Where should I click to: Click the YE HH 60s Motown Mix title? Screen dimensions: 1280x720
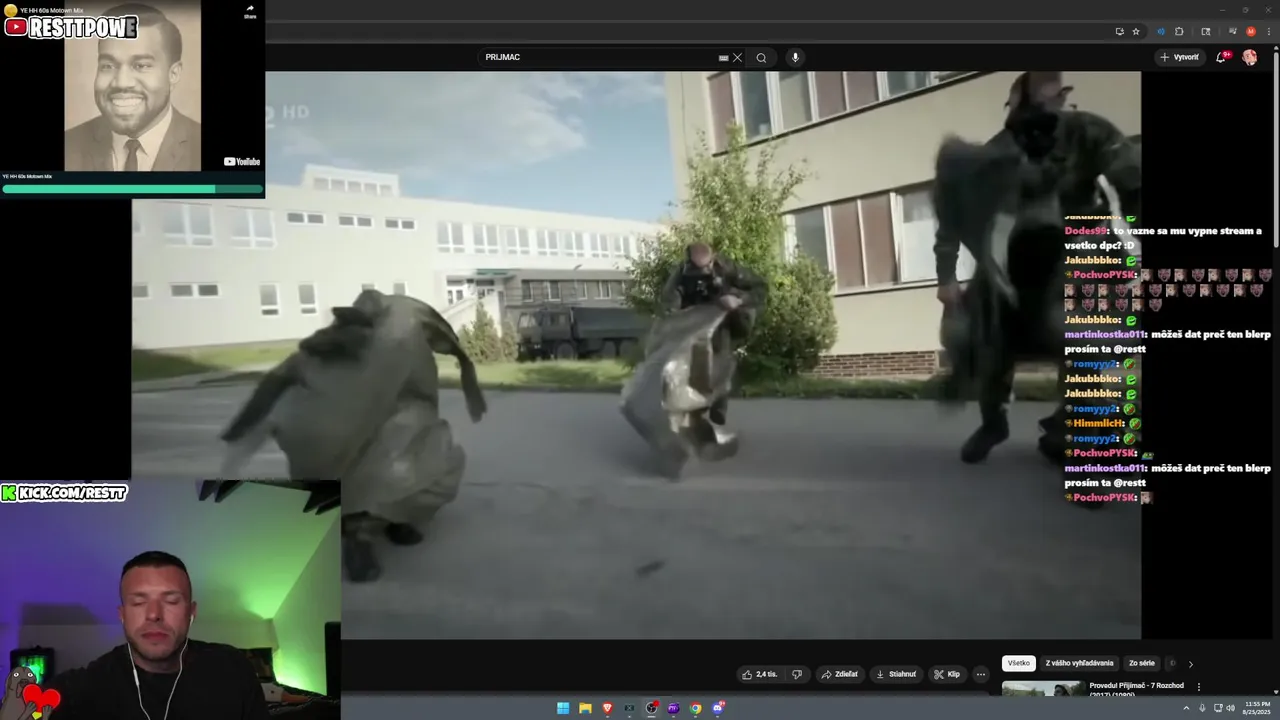point(50,10)
